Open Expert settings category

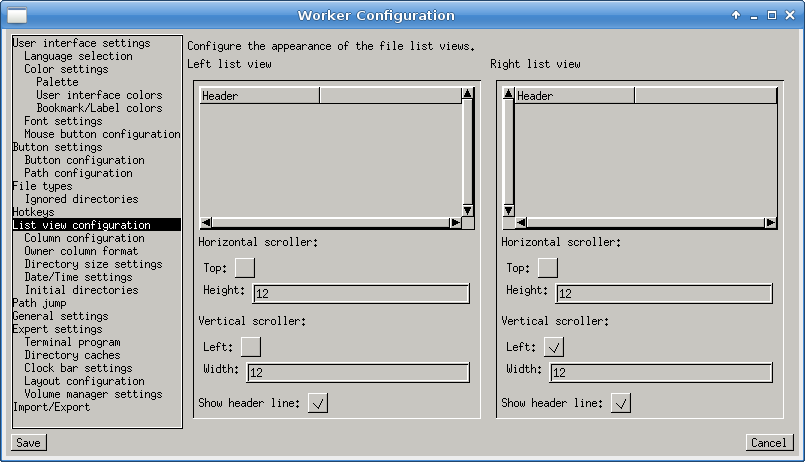tap(57, 329)
